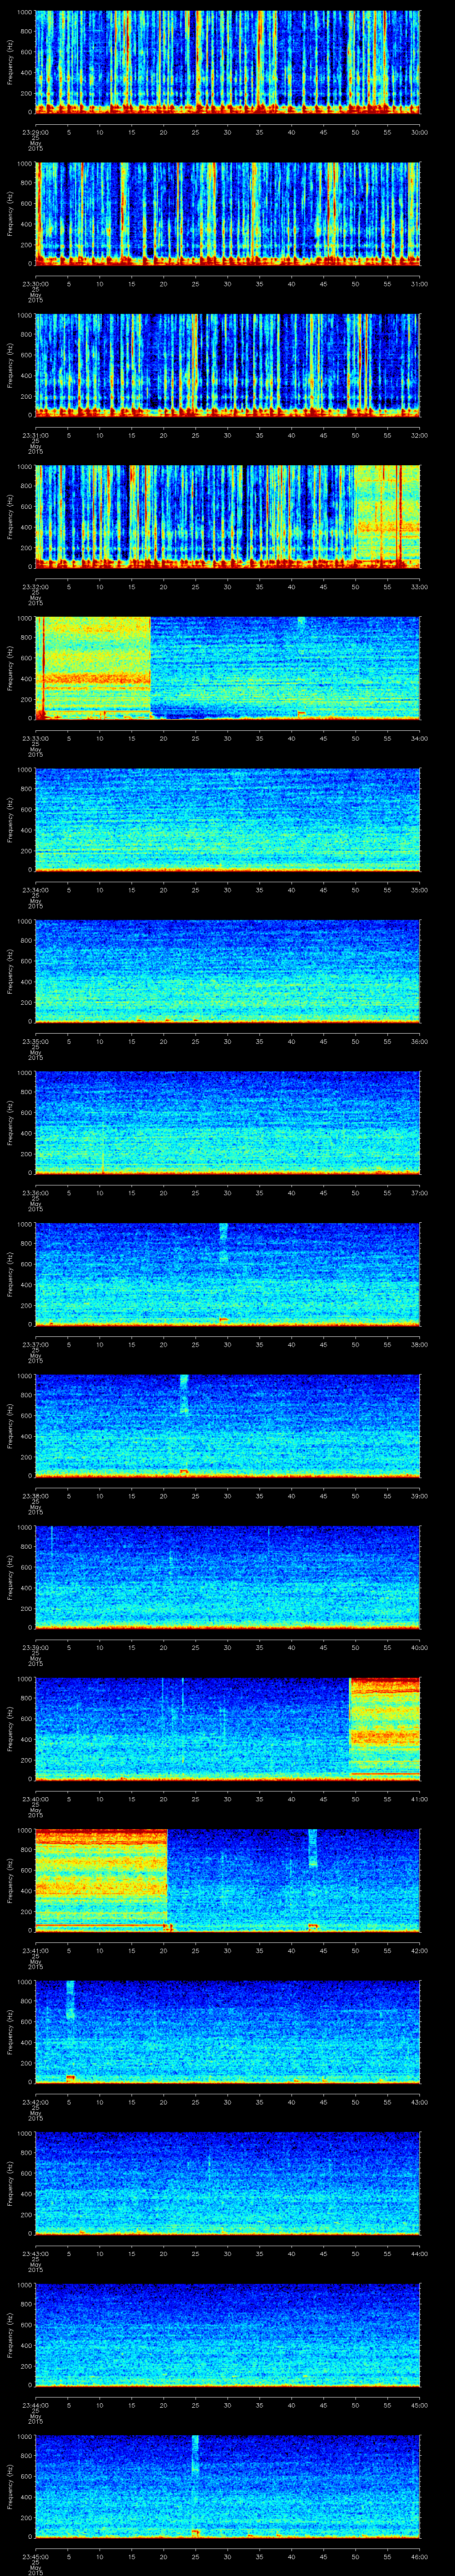Click the high-frequency burst in the 23:45:00 panel

click(195, 2455)
